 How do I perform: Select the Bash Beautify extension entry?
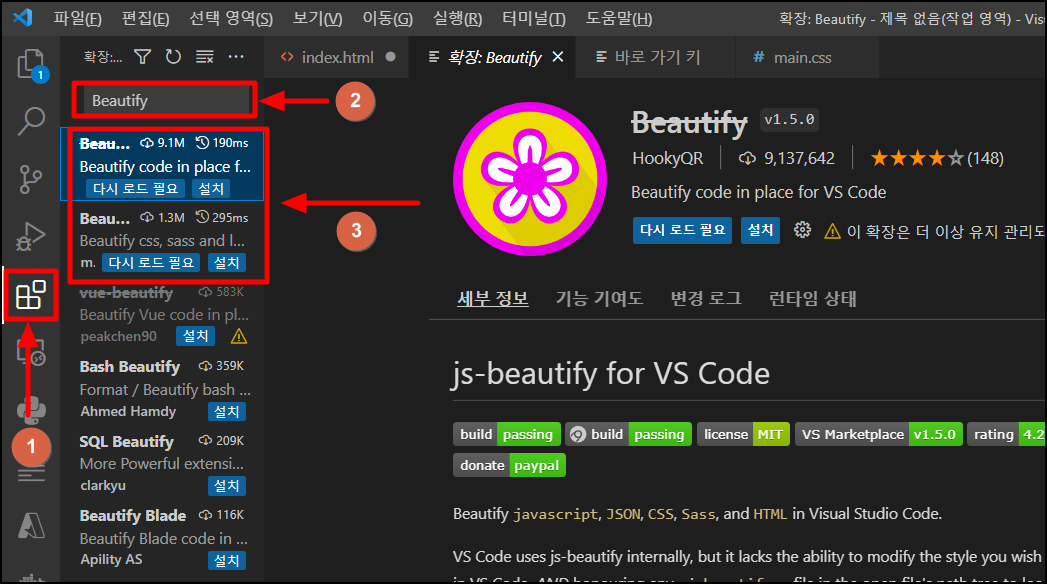(x=163, y=389)
